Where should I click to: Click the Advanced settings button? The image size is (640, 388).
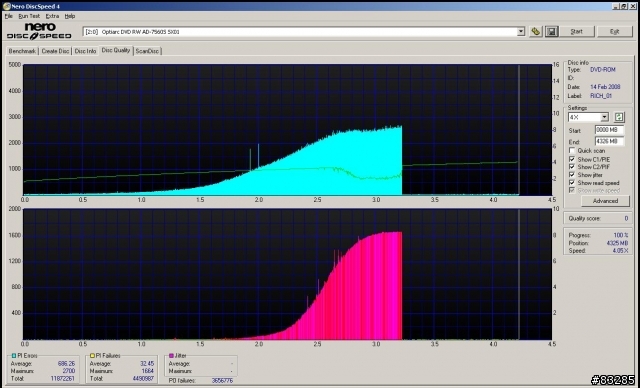(605, 201)
